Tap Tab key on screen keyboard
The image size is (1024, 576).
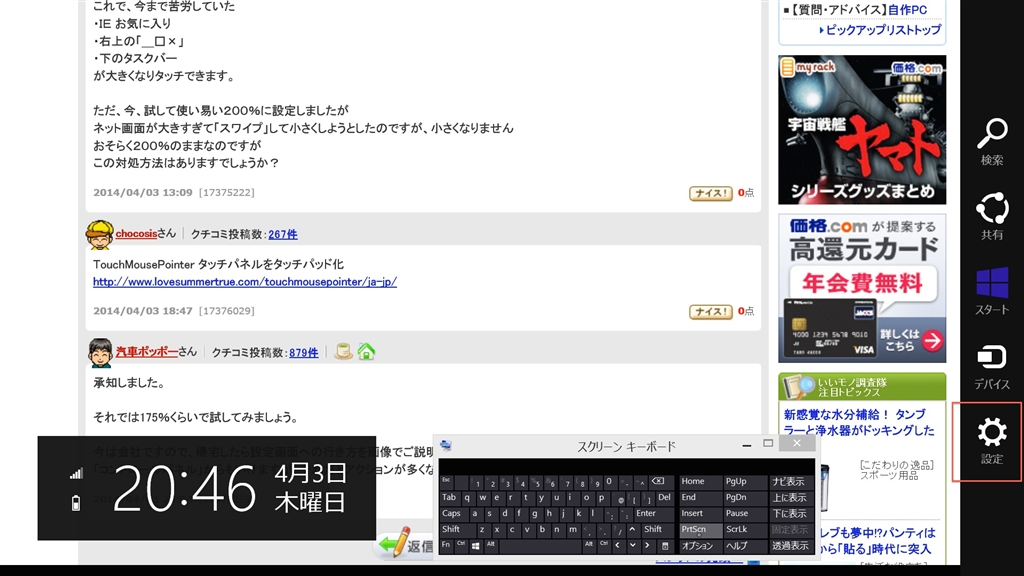449,498
